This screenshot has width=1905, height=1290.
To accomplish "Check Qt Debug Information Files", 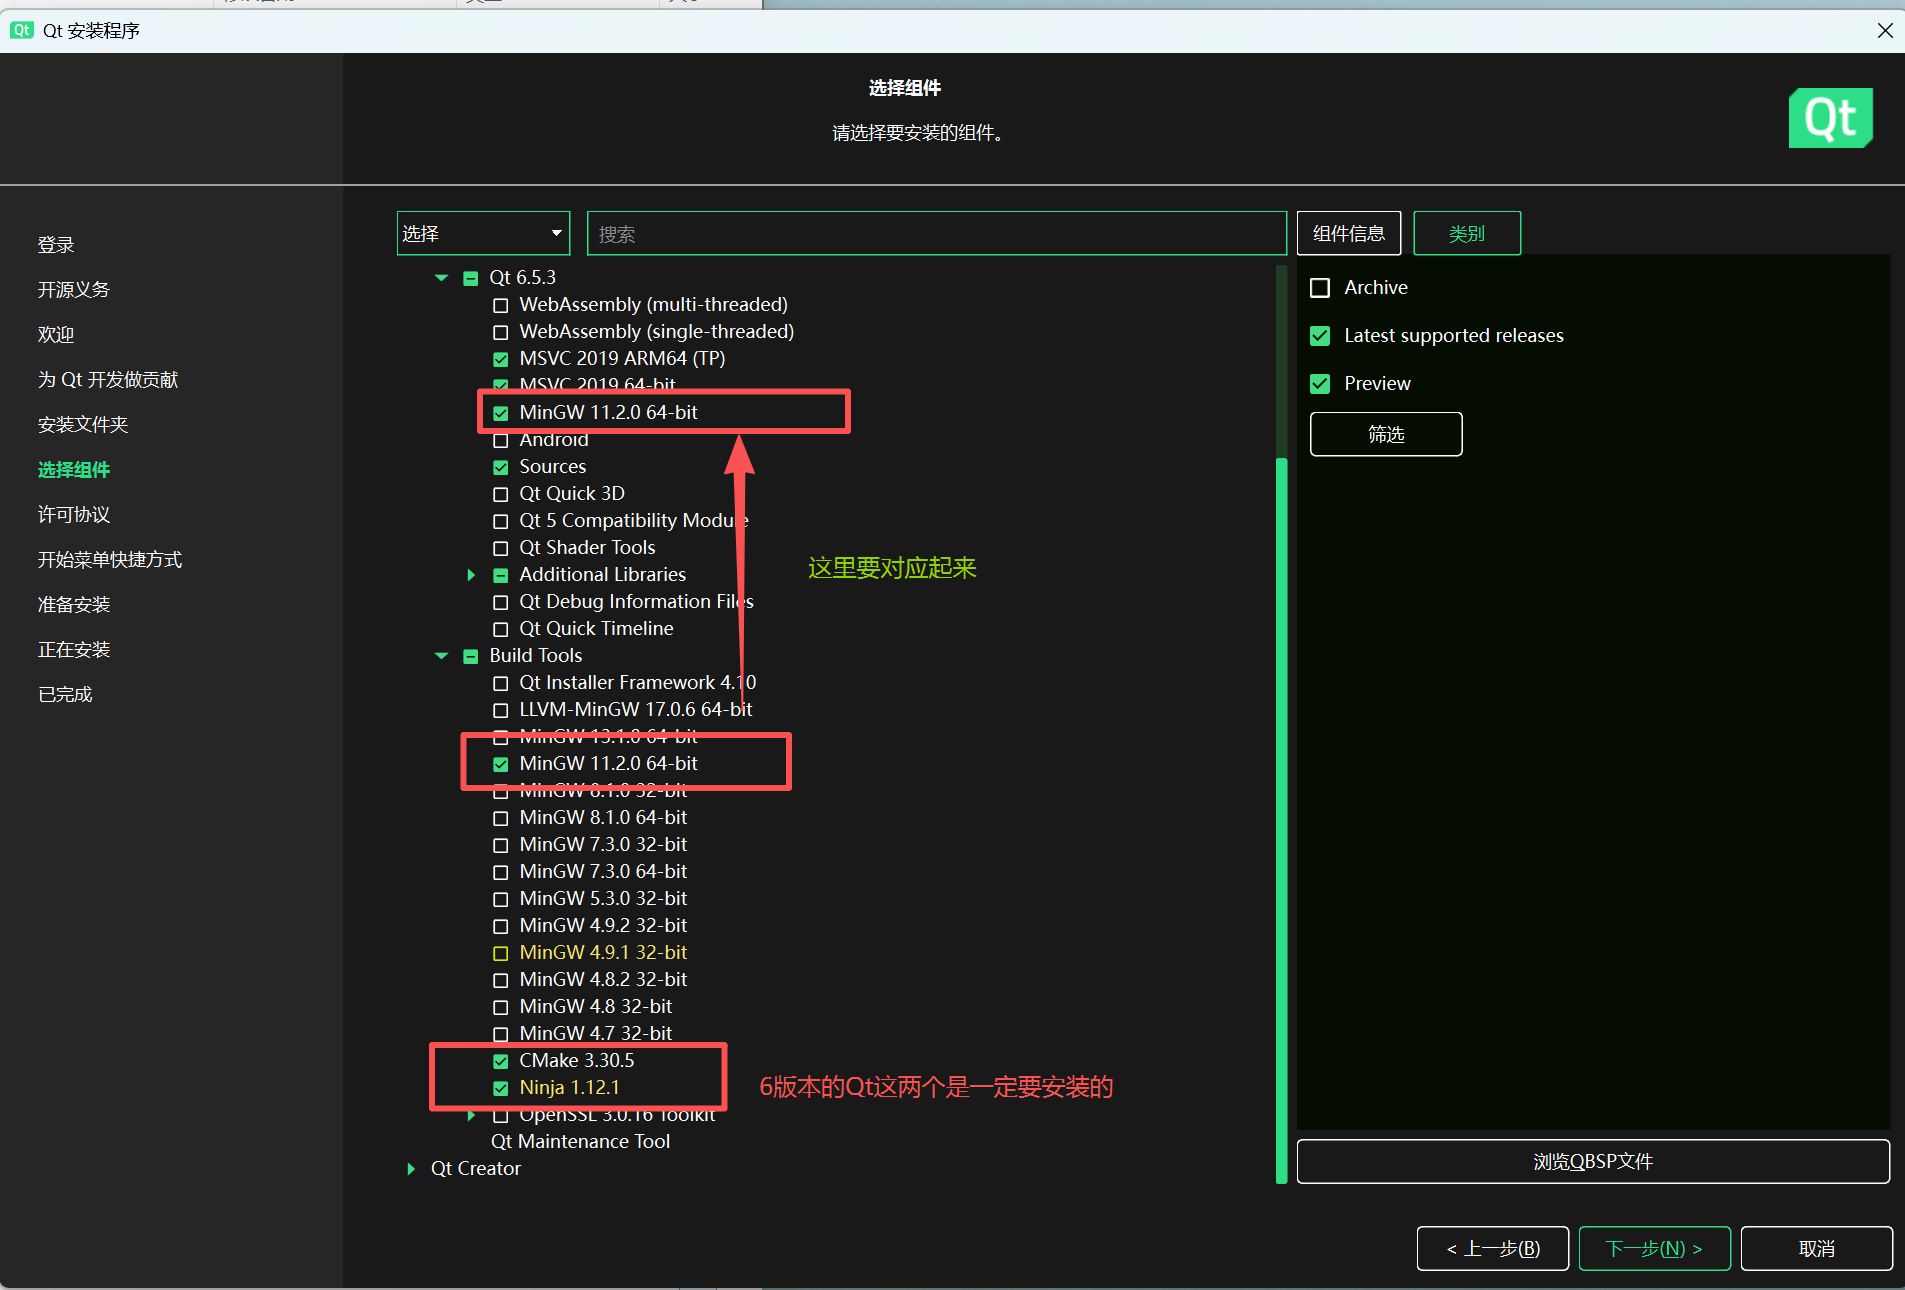I will click(x=501, y=603).
